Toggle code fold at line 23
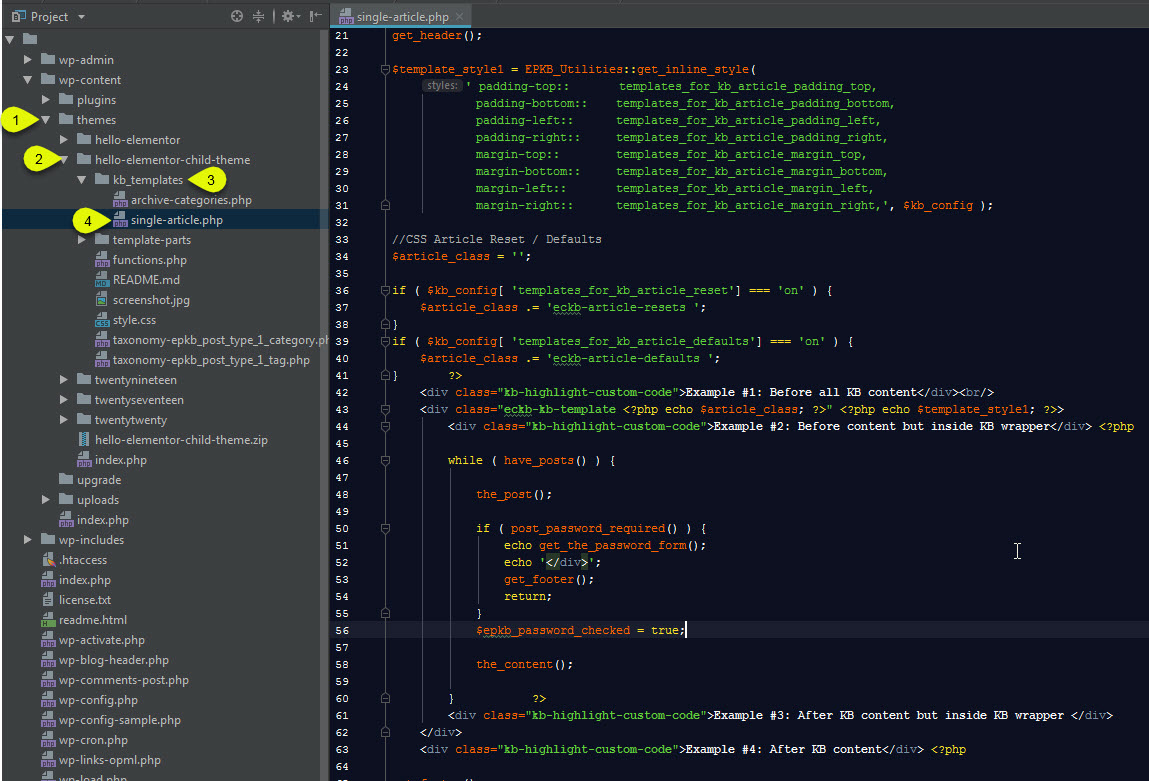The image size is (1149, 781). [x=384, y=70]
